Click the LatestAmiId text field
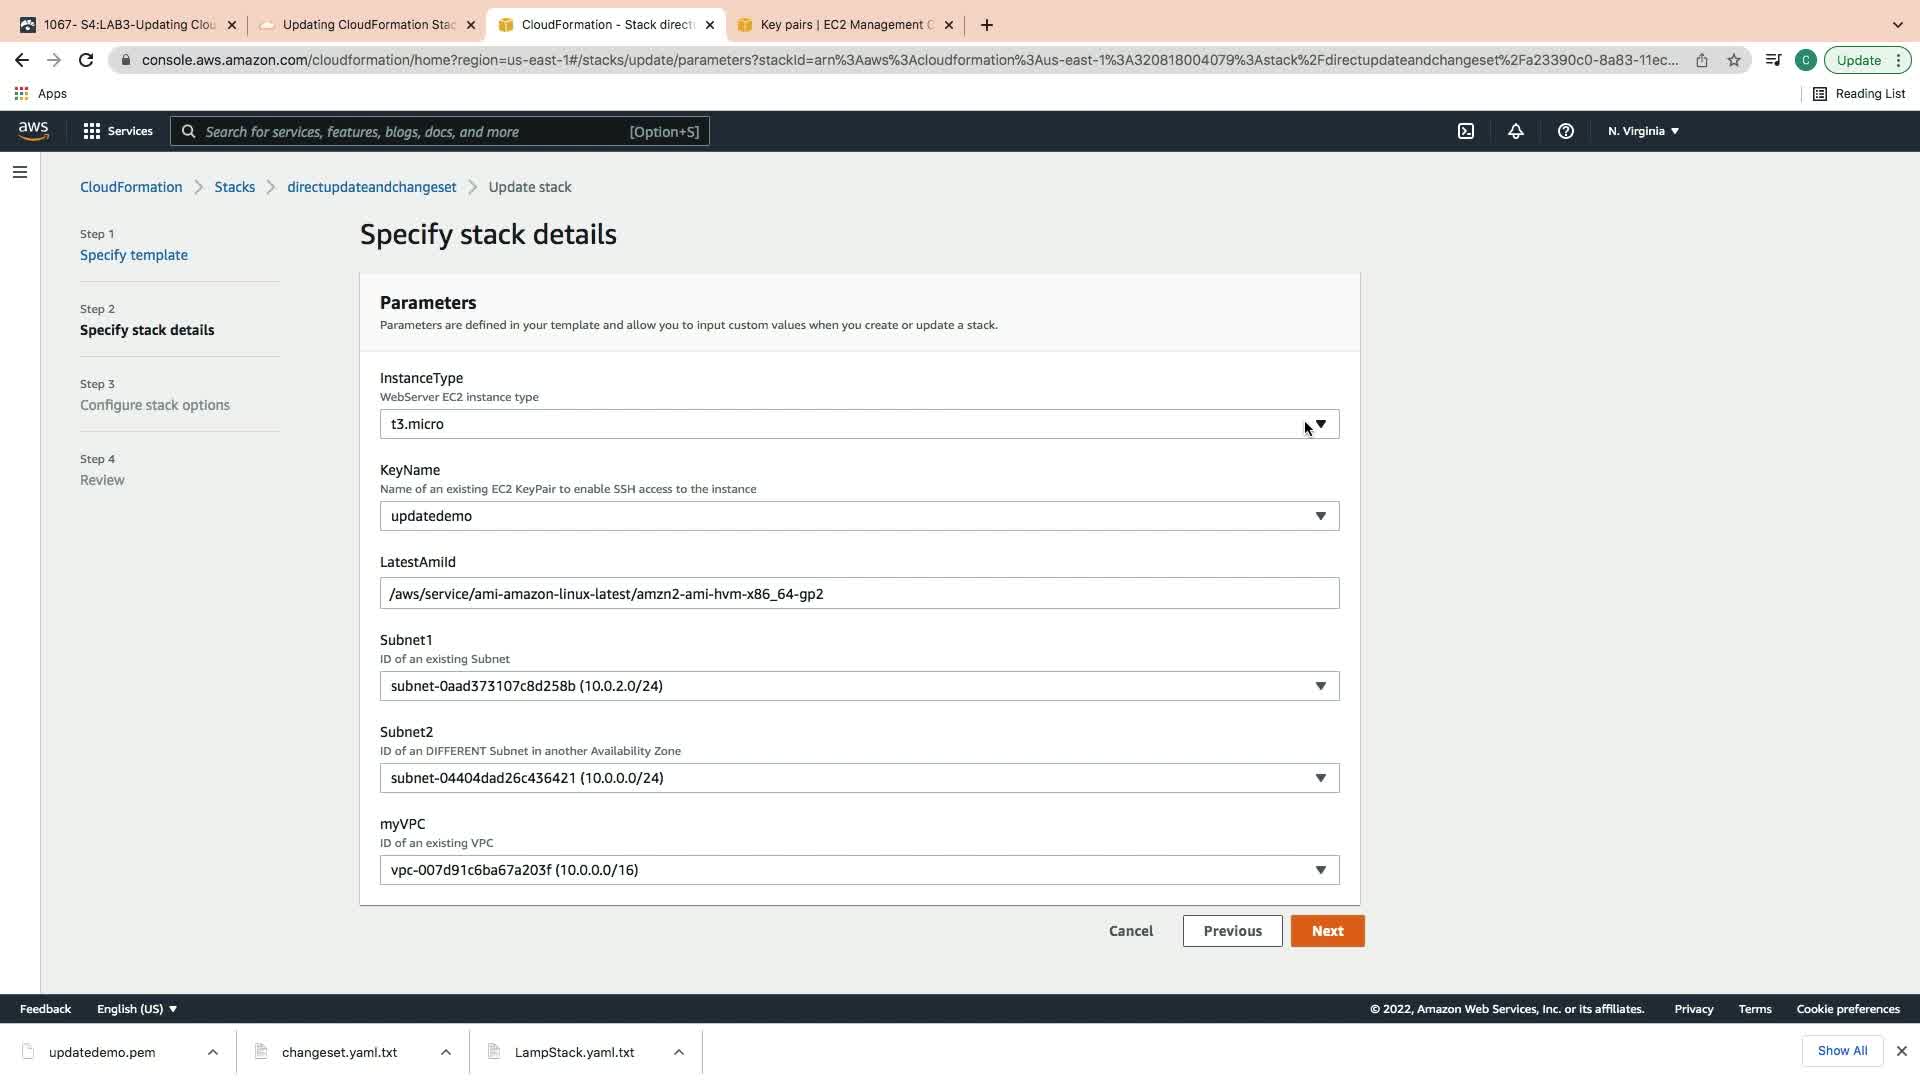Viewport: 1920px width, 1080px height. click(x=859, y=594)
